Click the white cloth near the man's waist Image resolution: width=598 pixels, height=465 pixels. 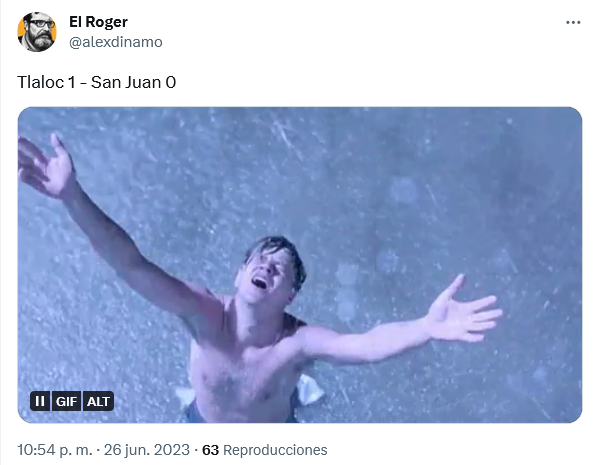(310, 389)
